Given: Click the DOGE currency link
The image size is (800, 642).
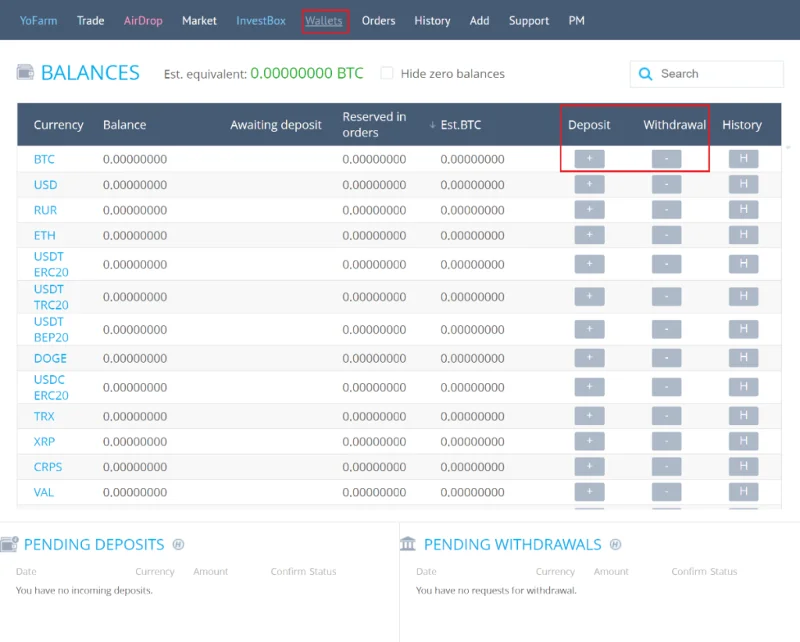Looking at the screenshot, I should pyautogui.click(x=50, y=358).
